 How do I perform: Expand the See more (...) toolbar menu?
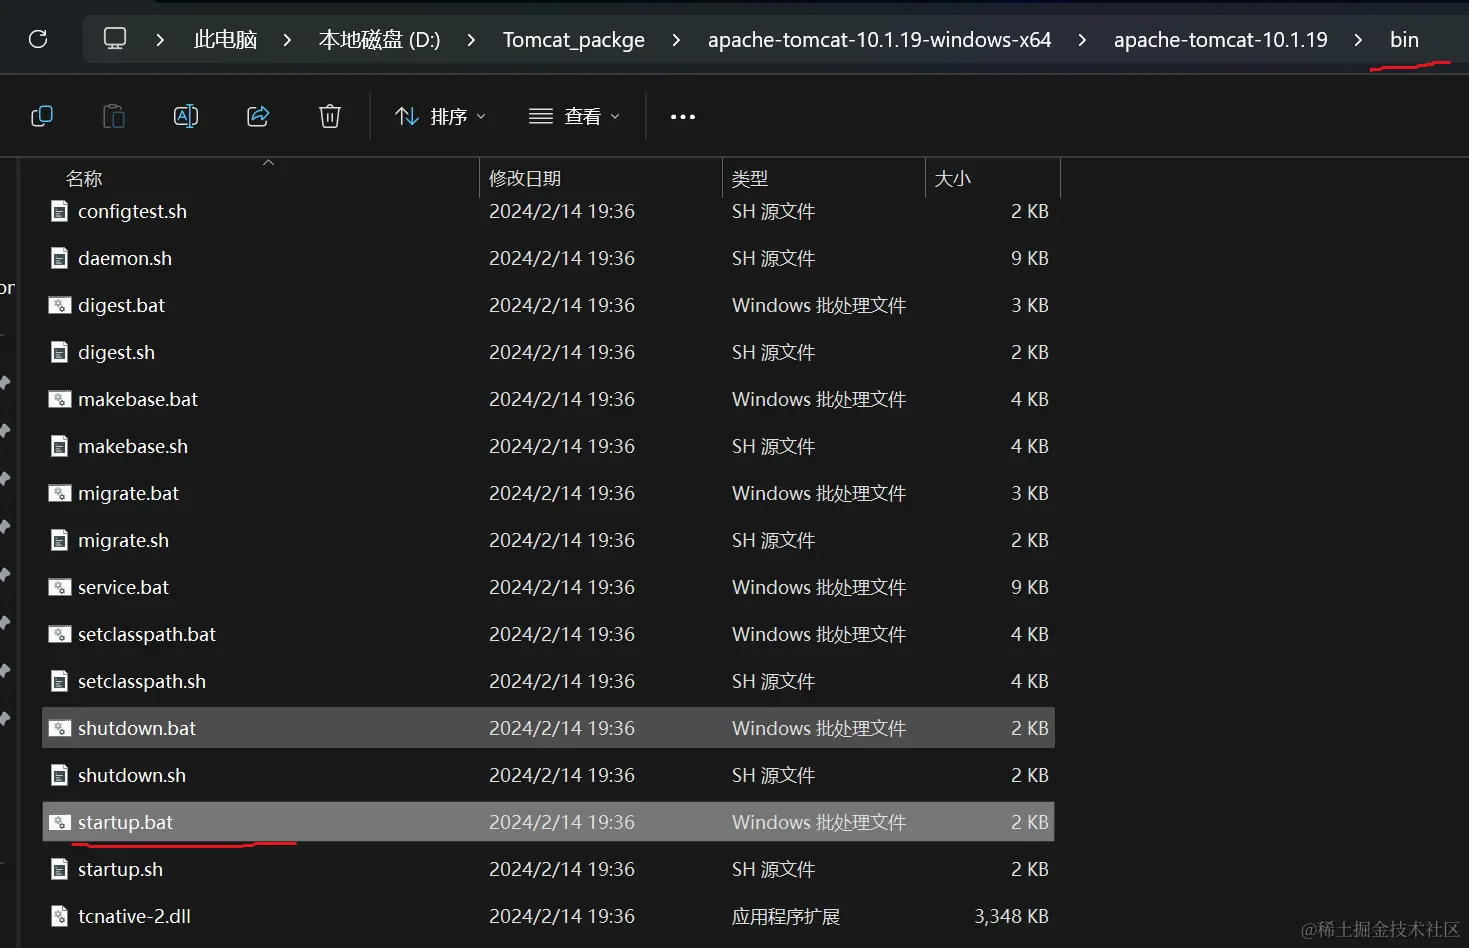pyautogui.click(x=682, y=116)
